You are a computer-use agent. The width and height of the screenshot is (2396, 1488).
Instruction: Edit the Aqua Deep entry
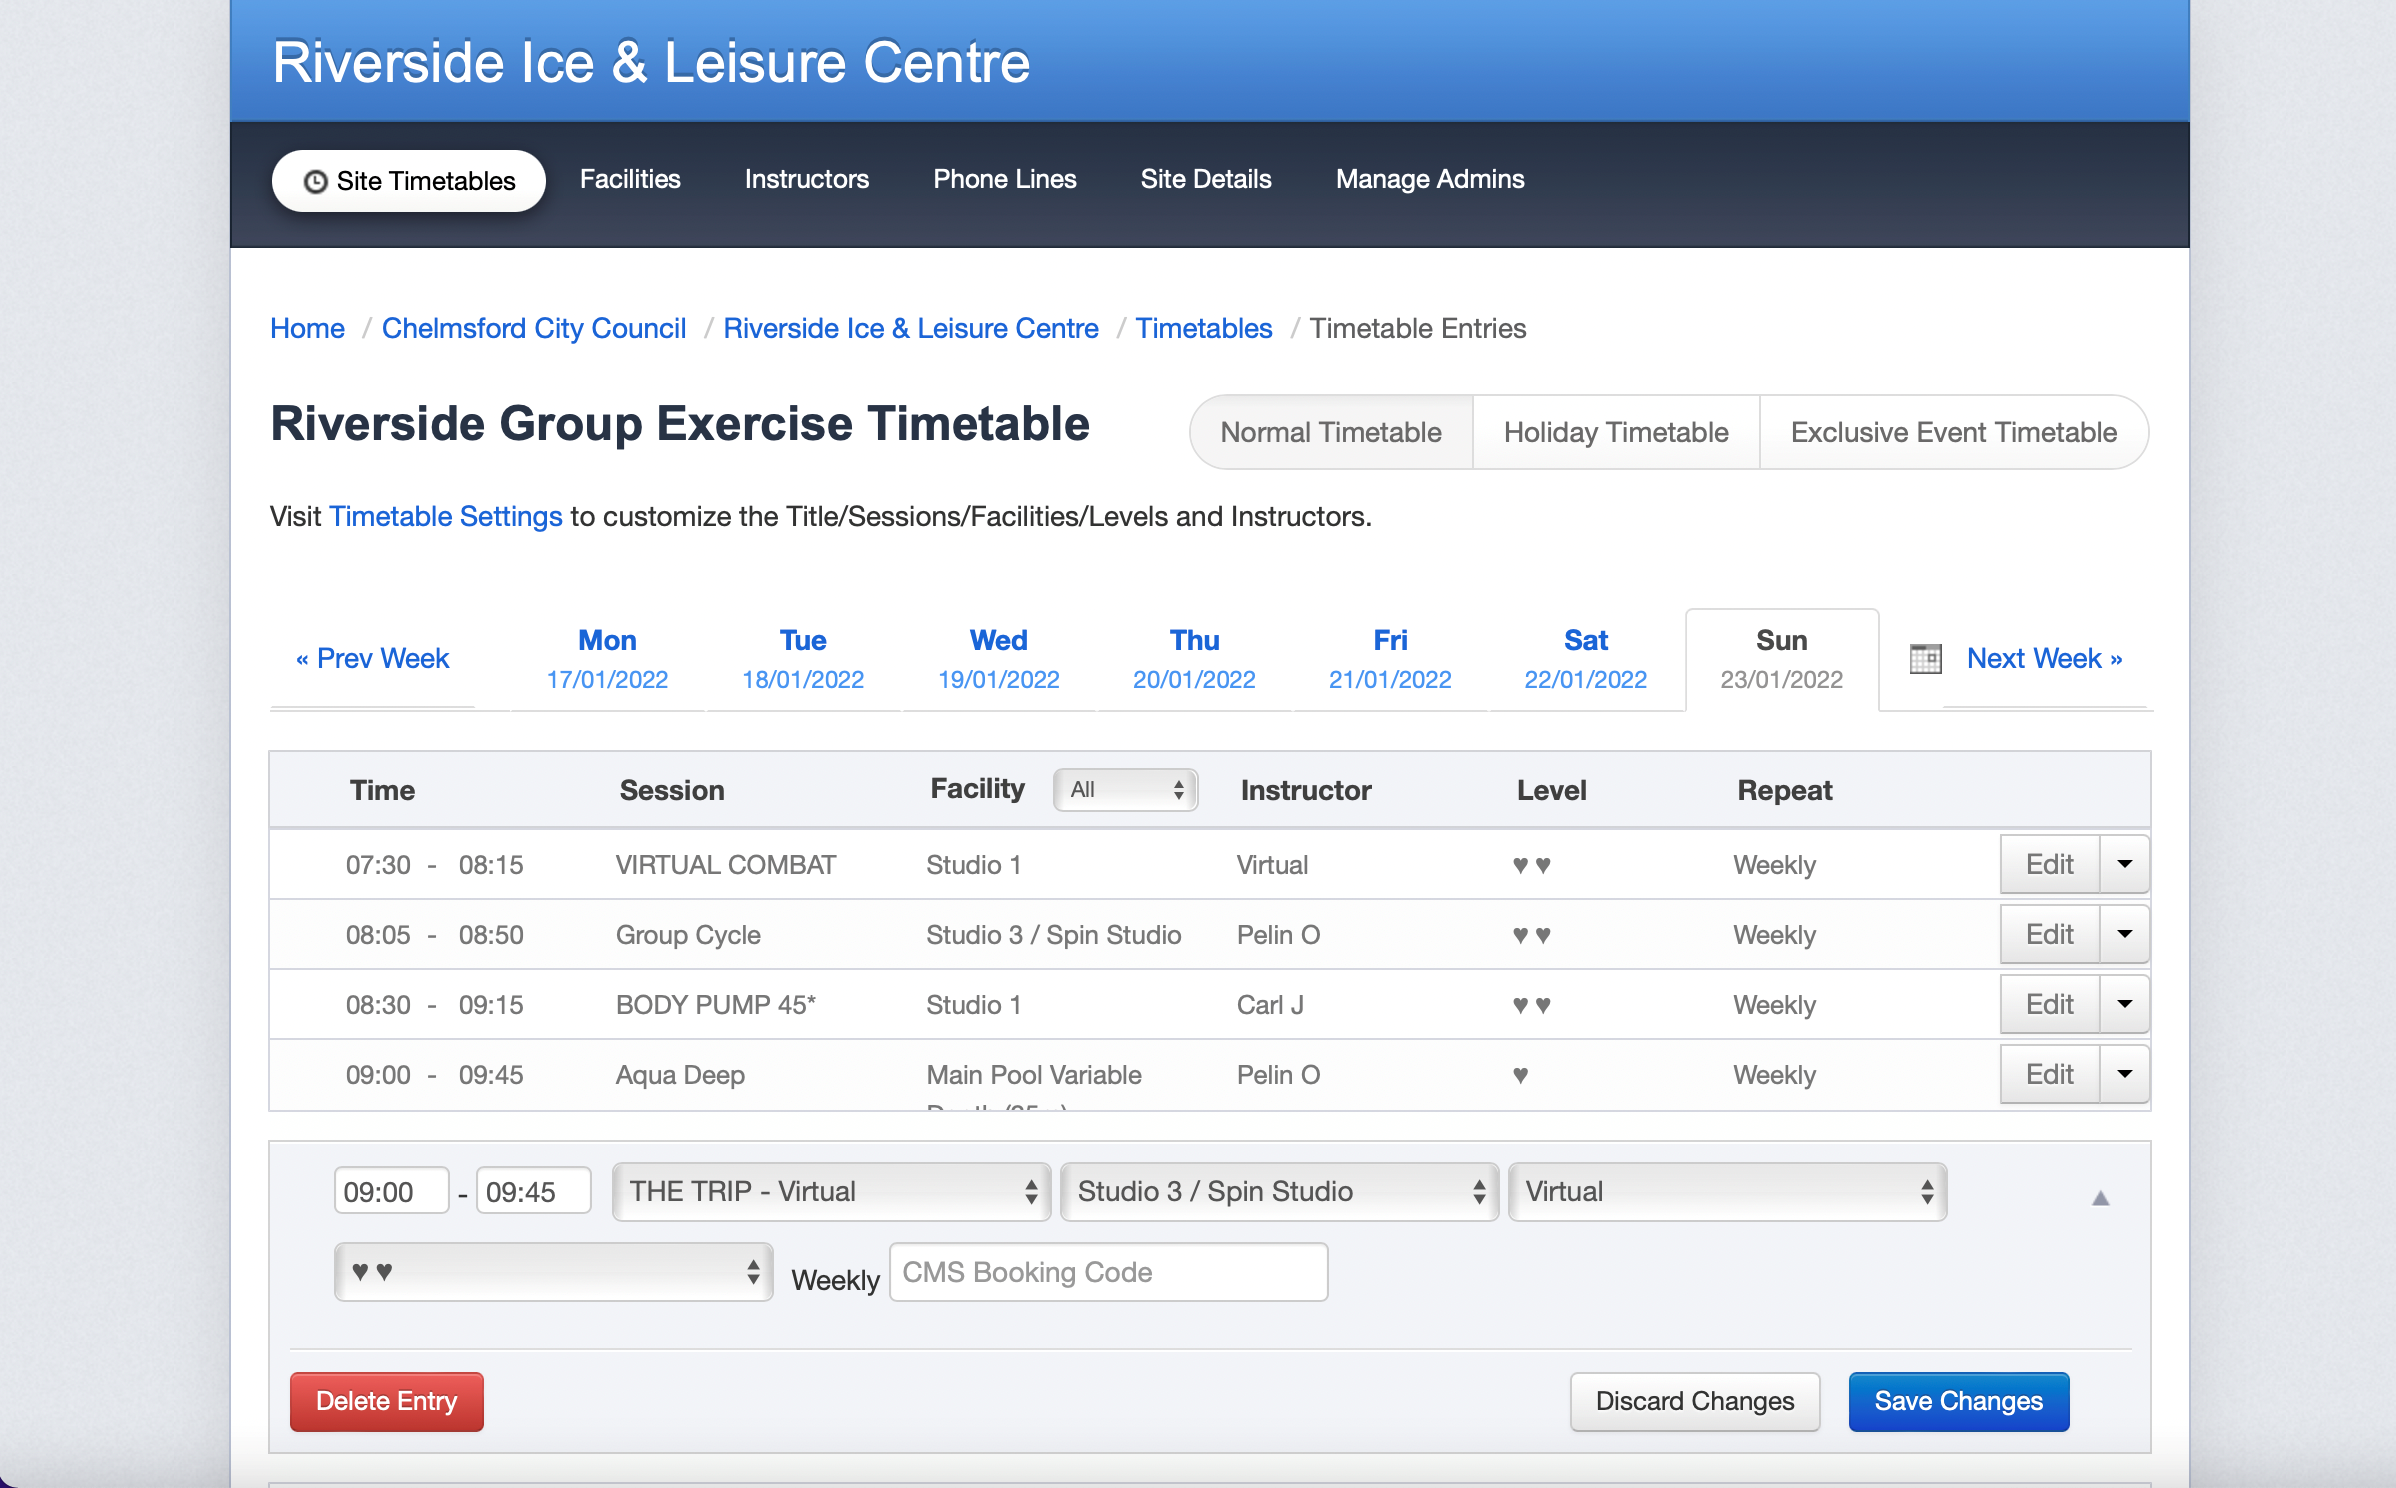click(x=2050, y=1074)
